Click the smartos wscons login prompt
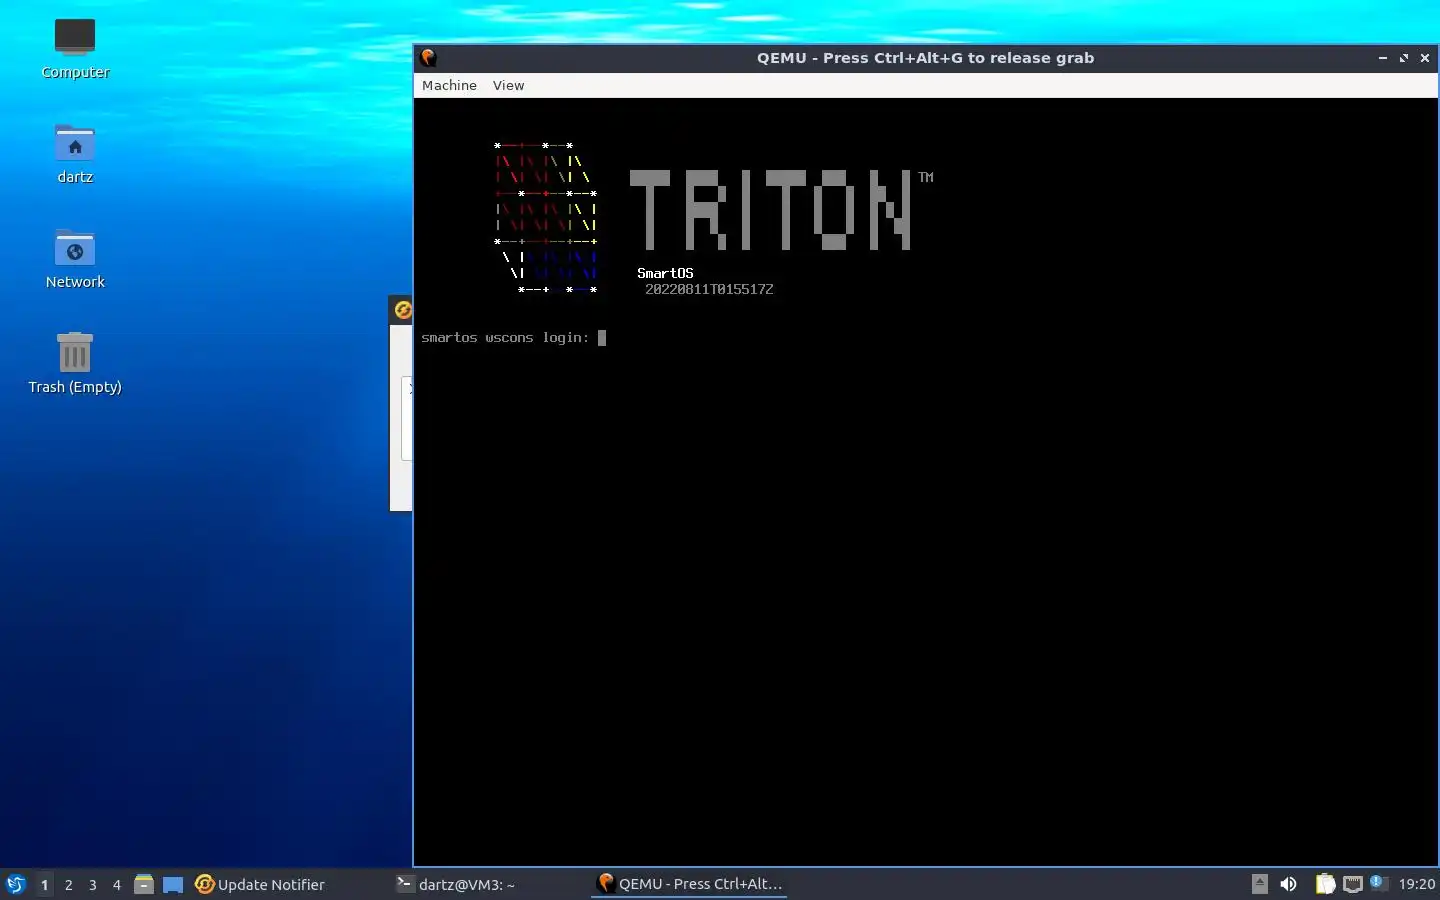Screen dimensions: 1440x900 (x=506, y=338)
